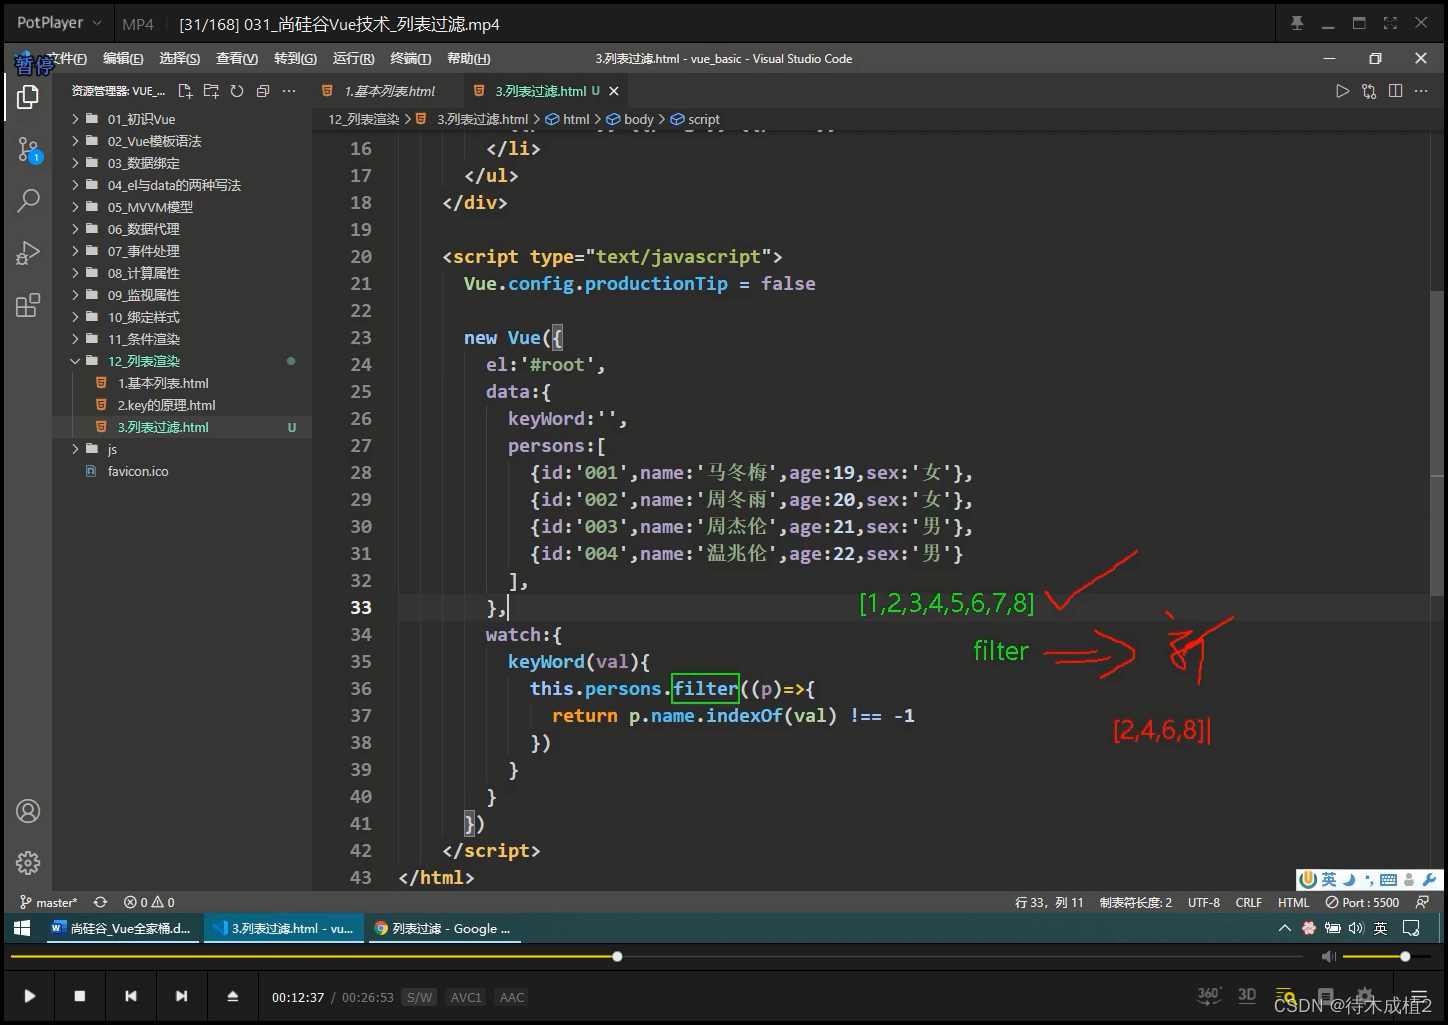Open the 选择(S) menu

pos(179,58)
